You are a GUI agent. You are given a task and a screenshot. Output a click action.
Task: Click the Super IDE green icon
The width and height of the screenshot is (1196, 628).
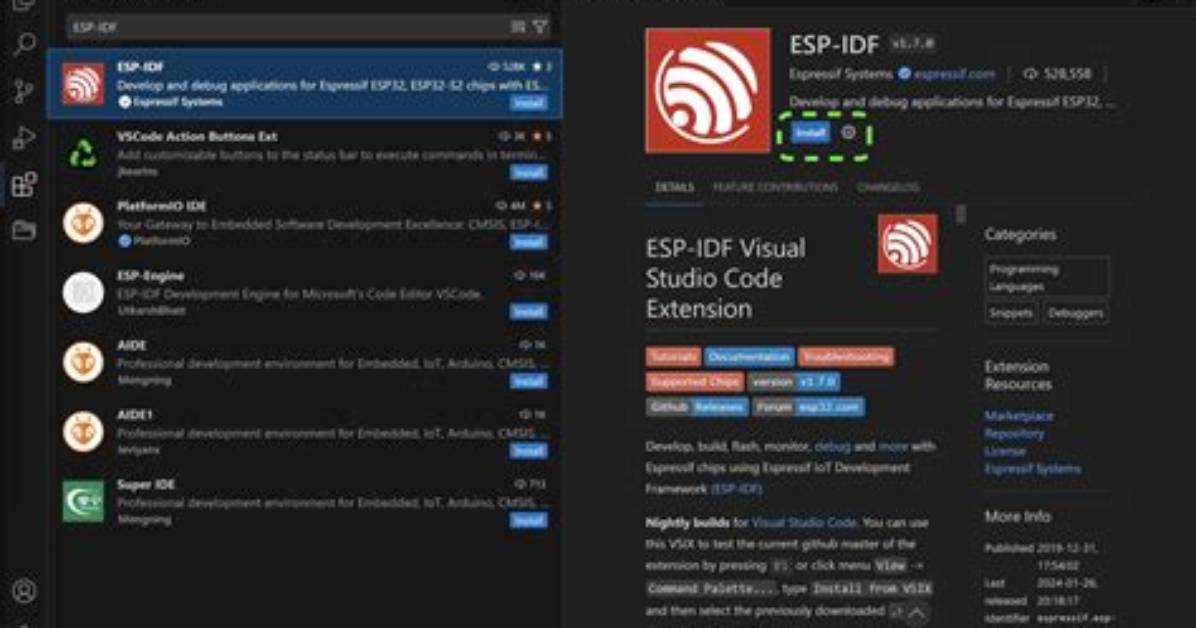tap(83, 501)
